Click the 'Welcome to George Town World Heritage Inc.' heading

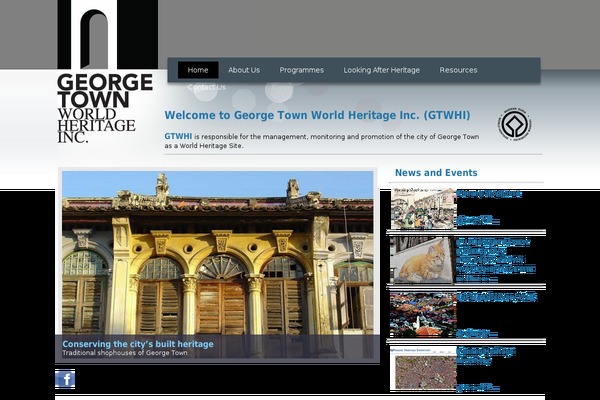(317, 115)
